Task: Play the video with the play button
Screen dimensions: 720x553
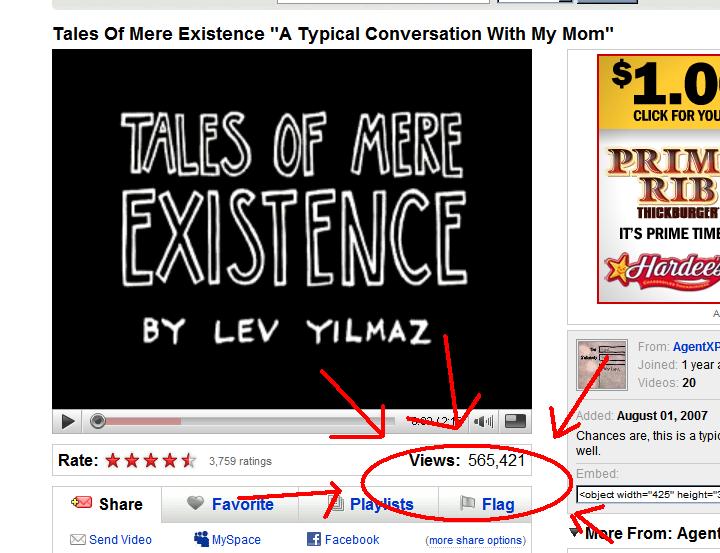Action: tap(68, 421)
